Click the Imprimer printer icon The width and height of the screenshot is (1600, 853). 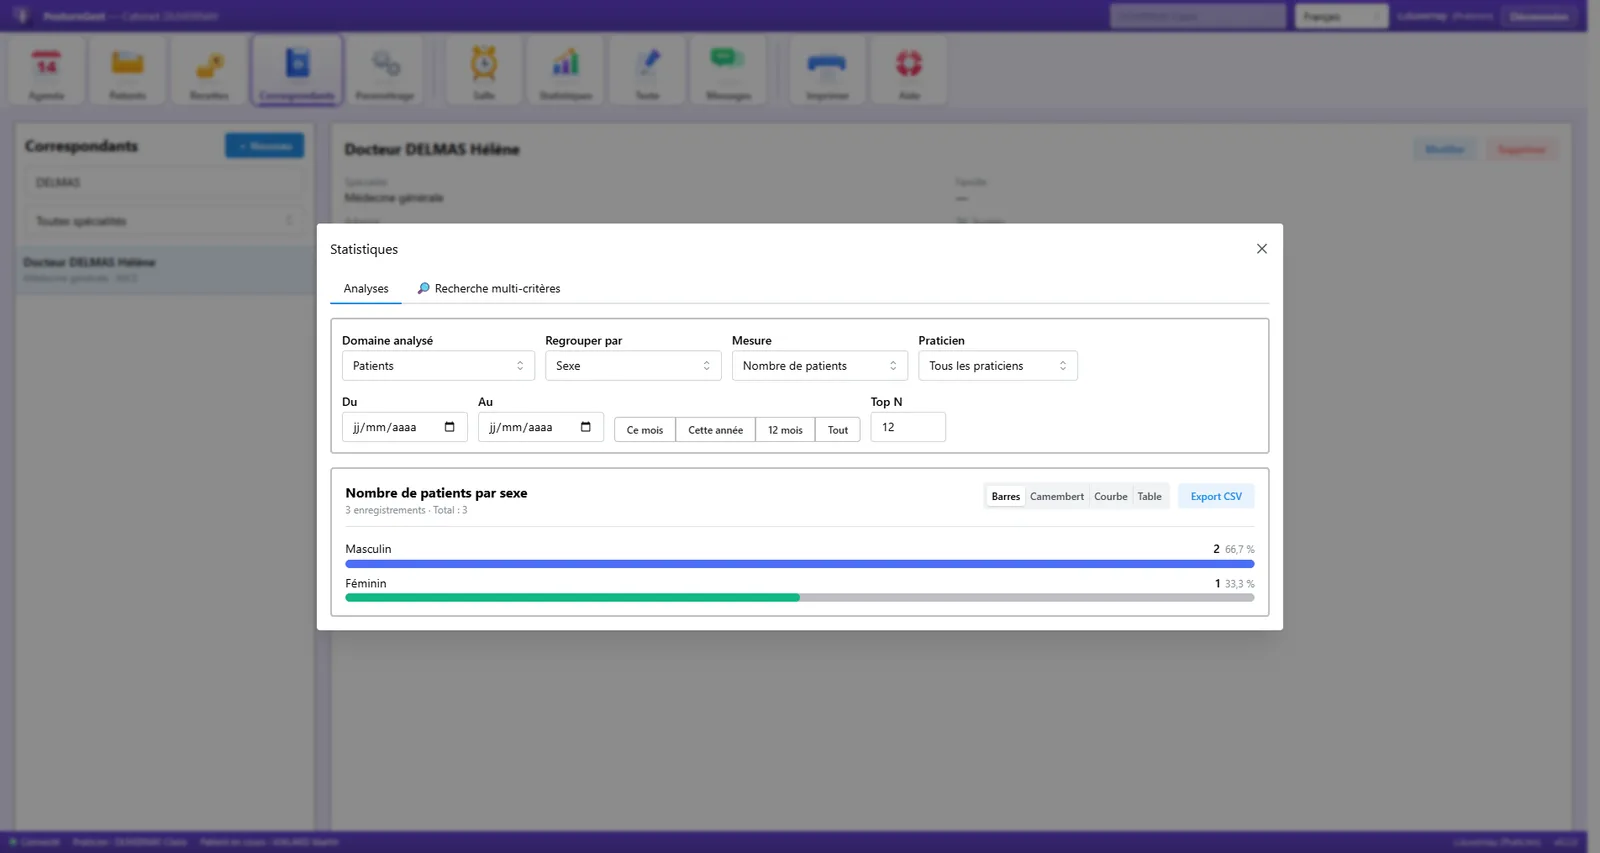pyautogui.click(x=827, y=69)
